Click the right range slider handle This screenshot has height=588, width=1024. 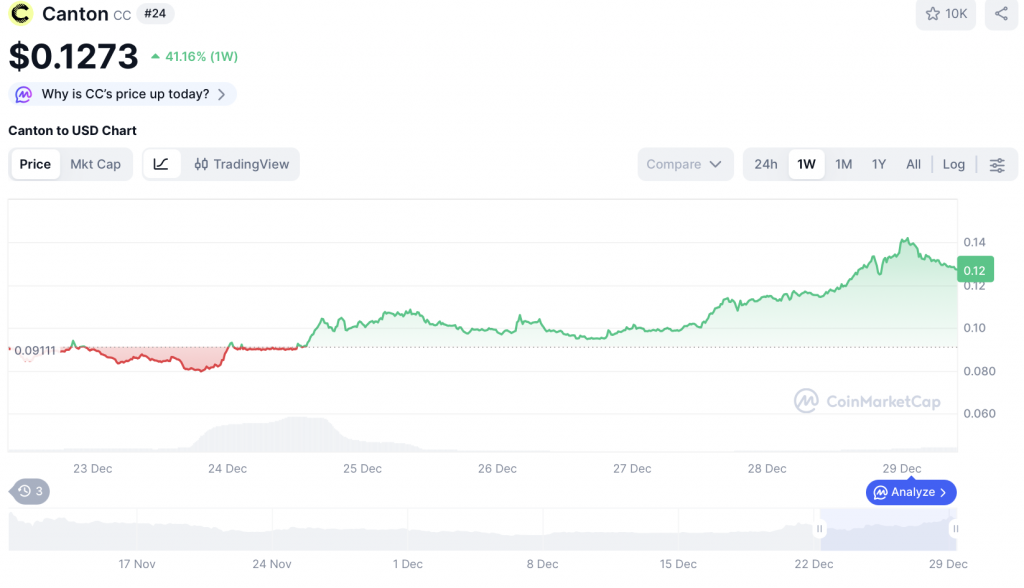tap(955, 529)
